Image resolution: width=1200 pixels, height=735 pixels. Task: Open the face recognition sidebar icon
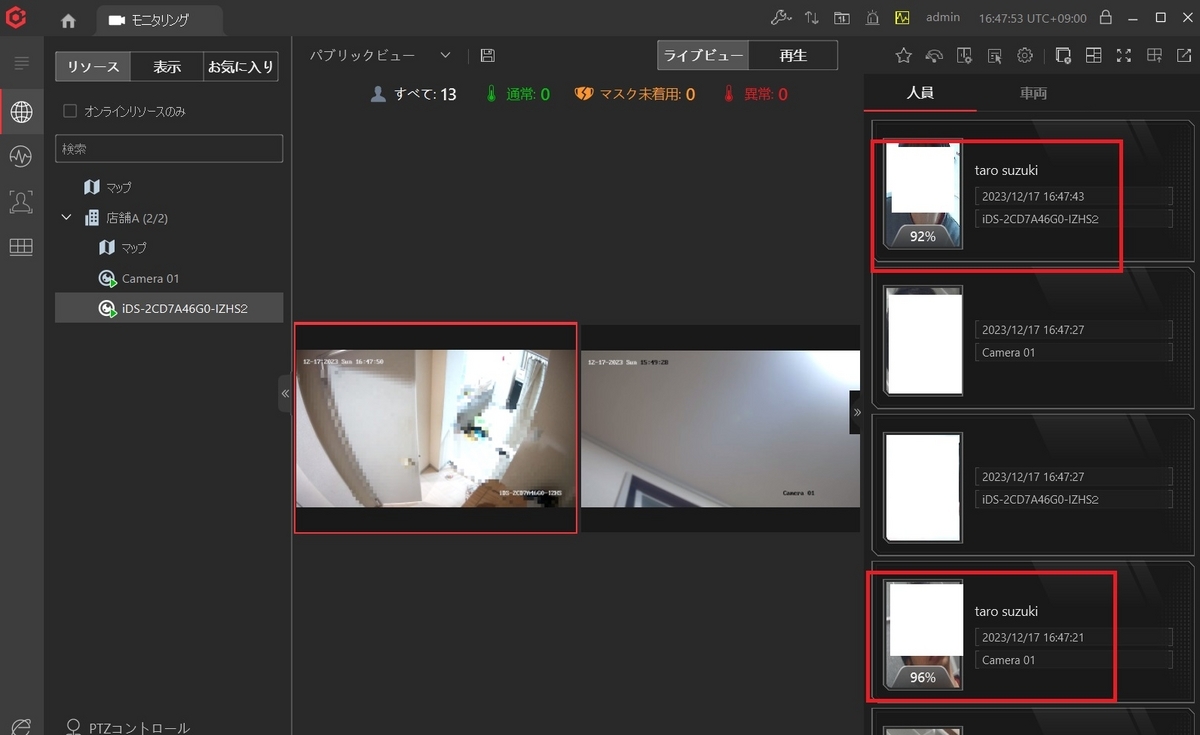21,201
